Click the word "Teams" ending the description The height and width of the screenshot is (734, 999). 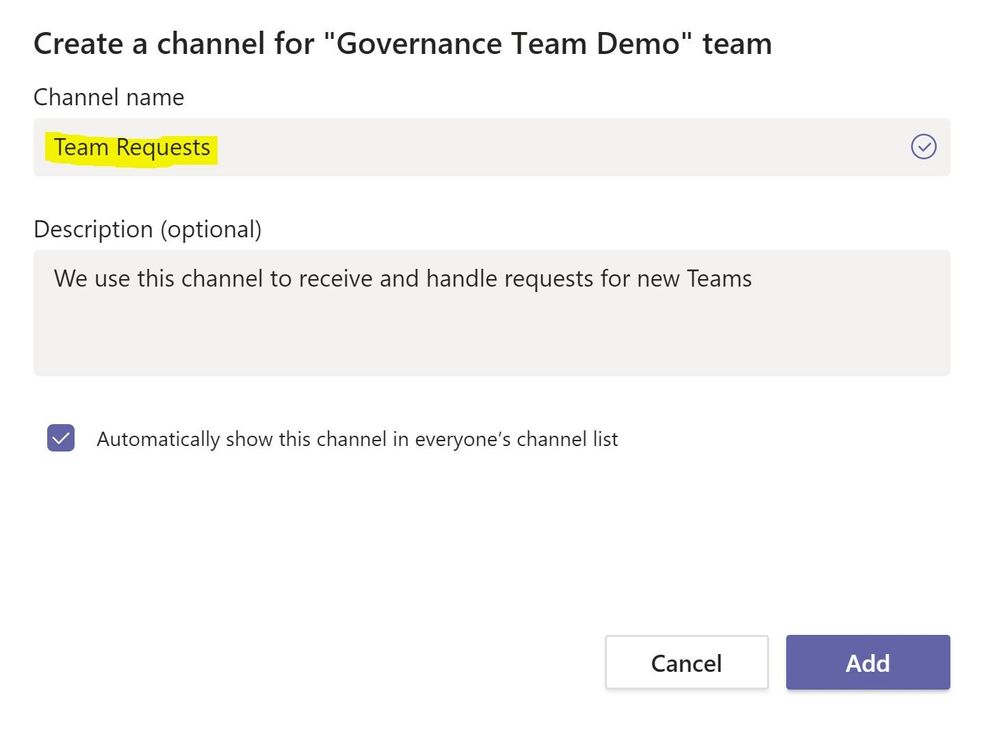[x=719, y=278]
